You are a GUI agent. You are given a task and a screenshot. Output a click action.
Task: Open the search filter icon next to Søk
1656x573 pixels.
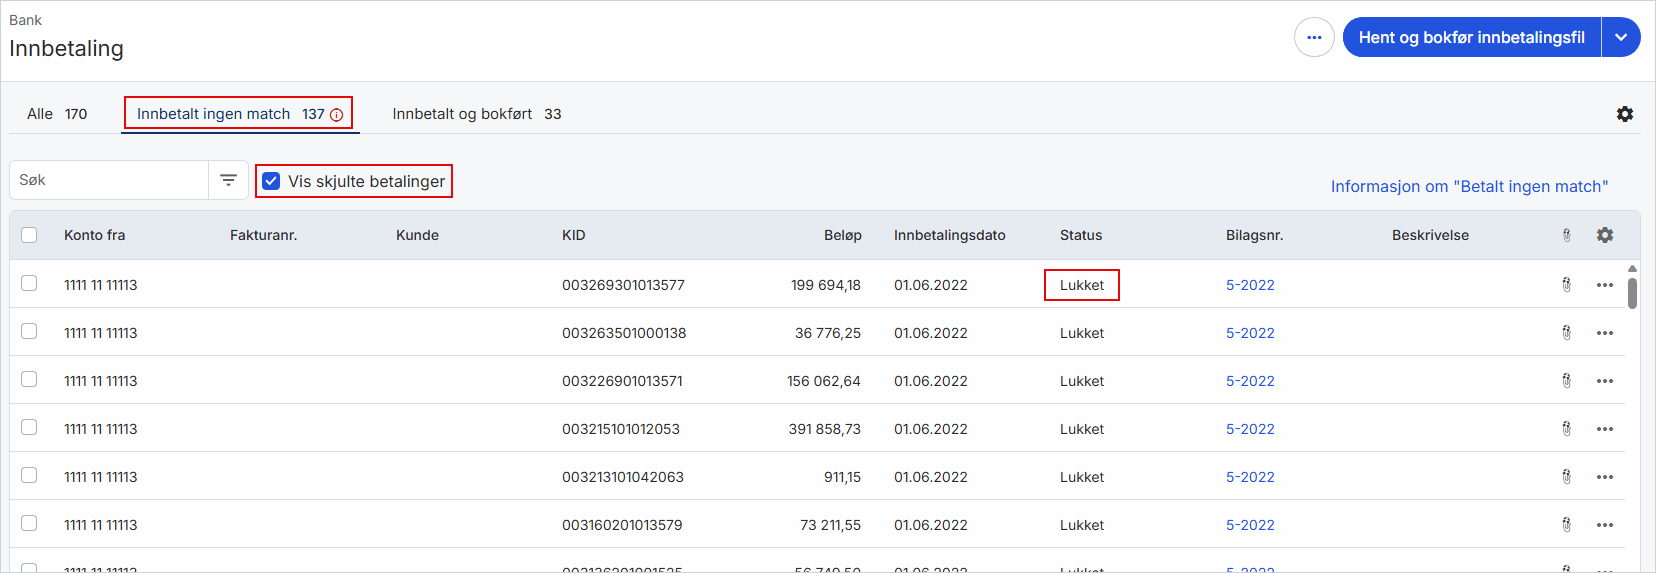click(228, 180)
